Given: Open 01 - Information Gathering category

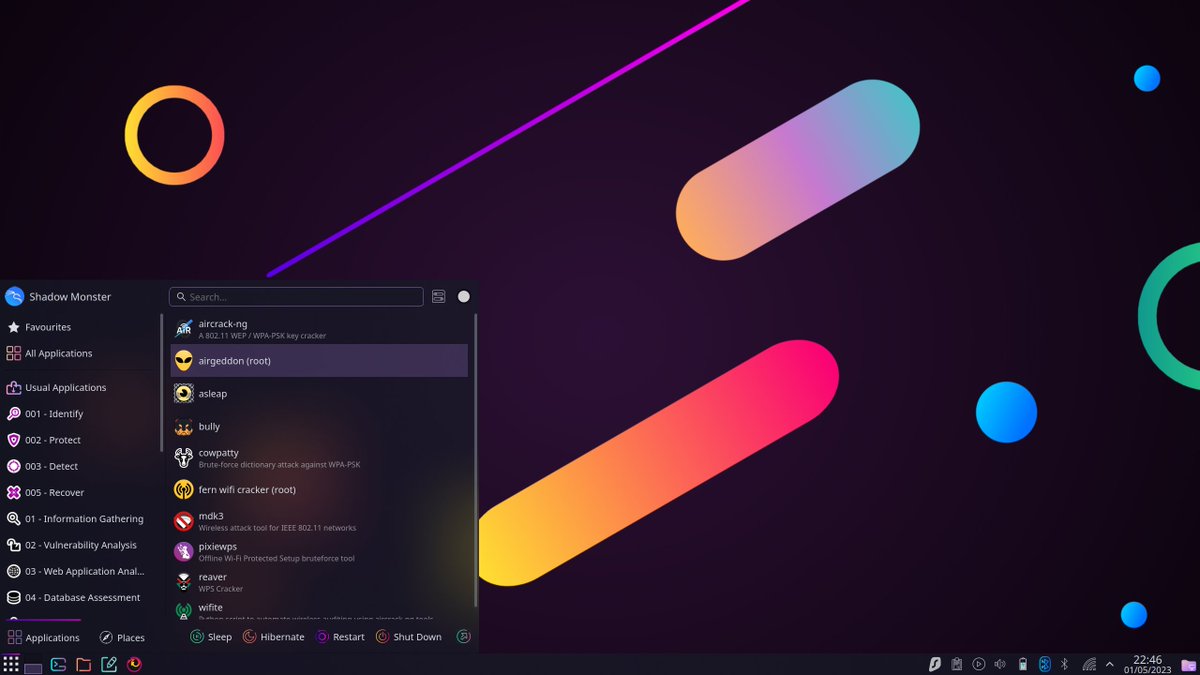Looking at the screenshot, I should point(79,519).
